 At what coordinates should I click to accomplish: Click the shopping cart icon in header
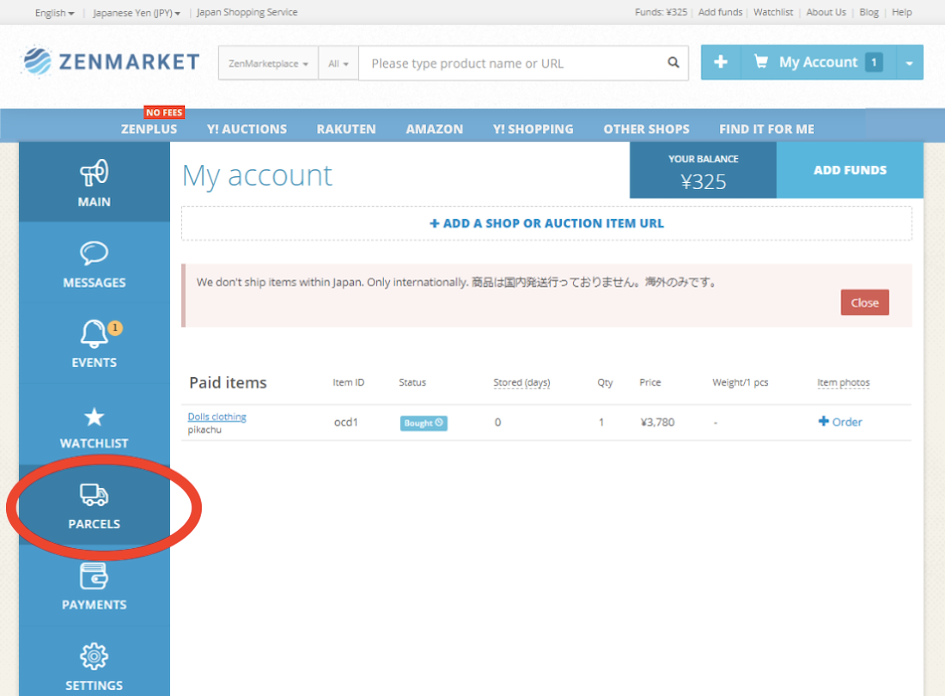click(x=761, y=61)
